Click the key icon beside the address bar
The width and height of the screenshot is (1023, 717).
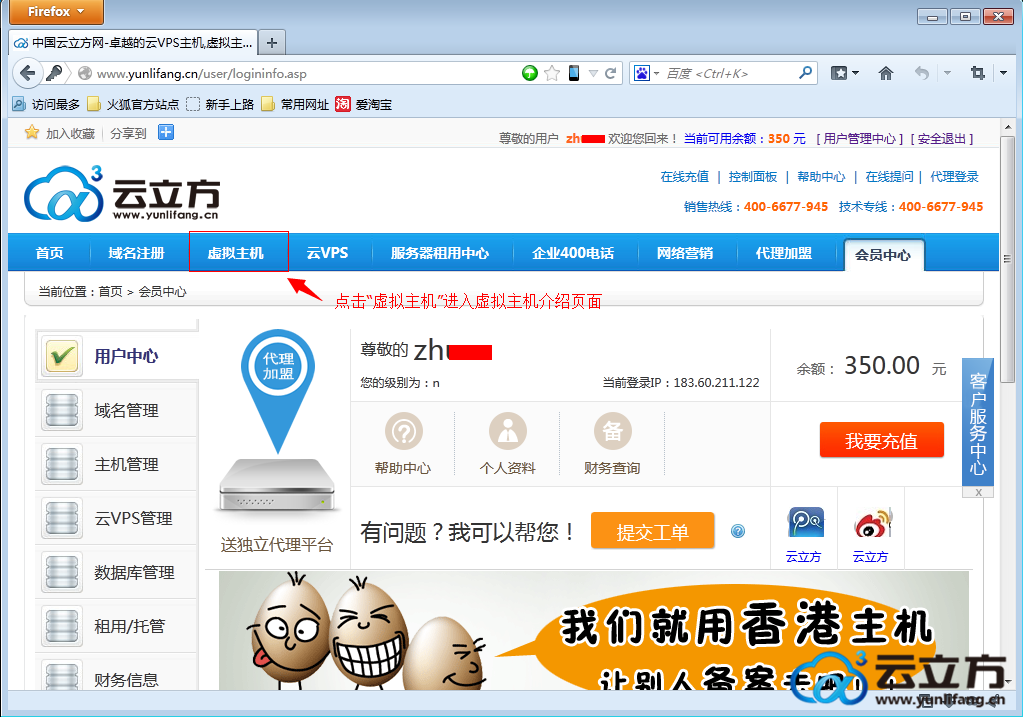(x=54, y=73)
